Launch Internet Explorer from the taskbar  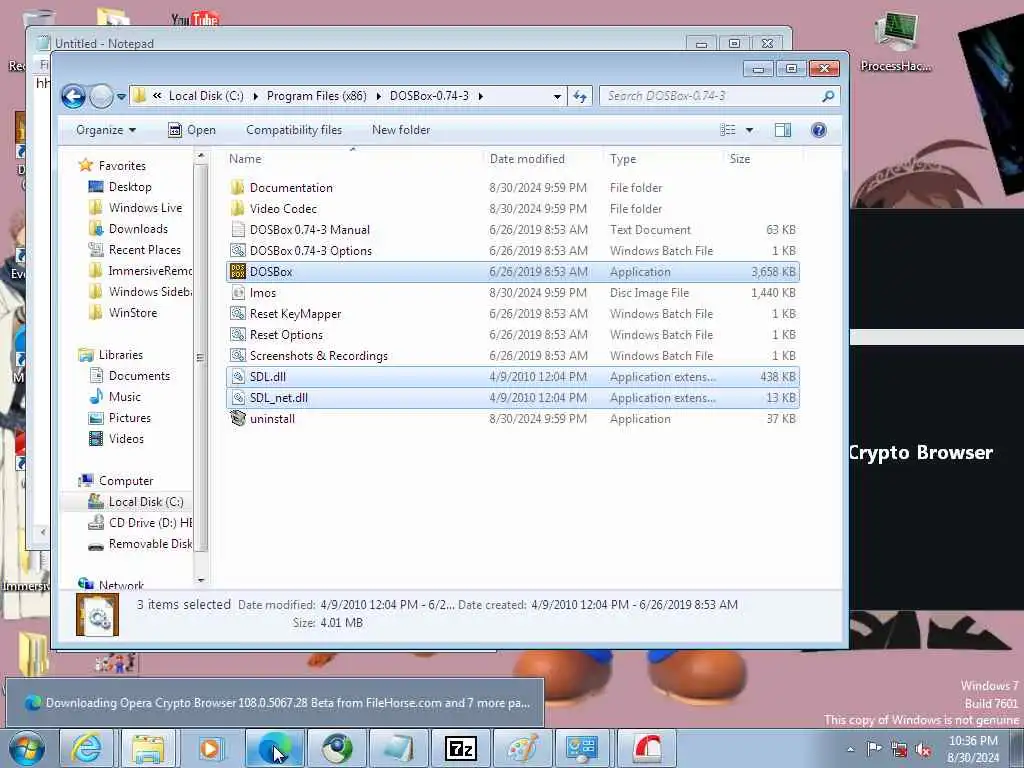point(86,748)
